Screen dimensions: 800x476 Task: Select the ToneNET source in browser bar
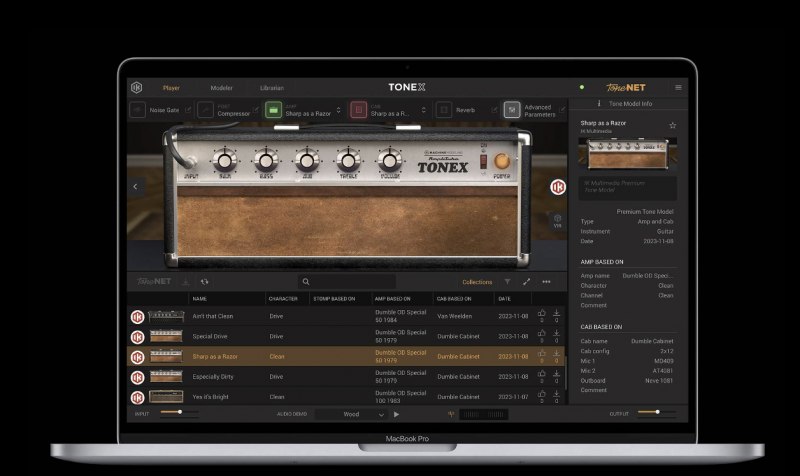(x=154, y=282)
